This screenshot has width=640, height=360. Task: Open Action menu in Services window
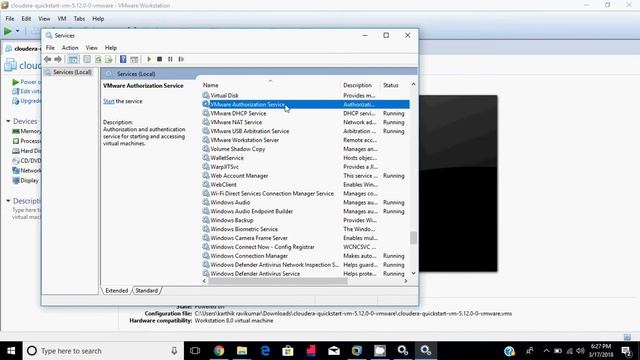click(70, 48)
